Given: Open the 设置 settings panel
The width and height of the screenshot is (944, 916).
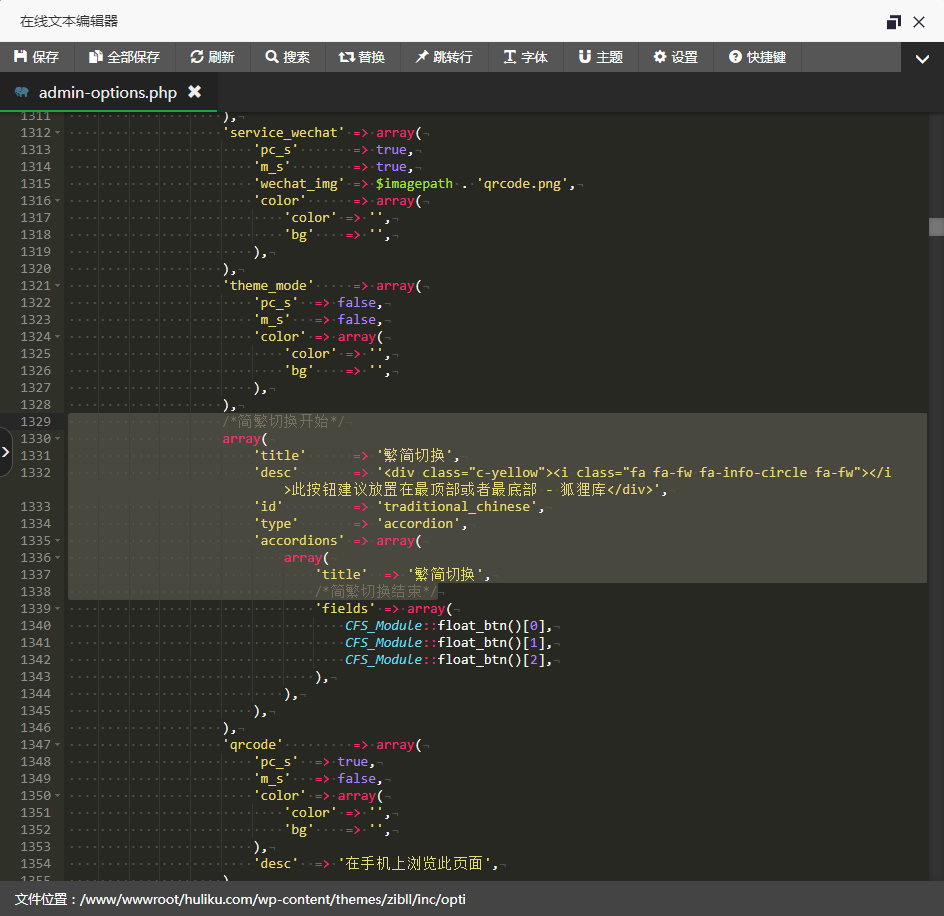Looking at the screenshot, I should (675, 57).
